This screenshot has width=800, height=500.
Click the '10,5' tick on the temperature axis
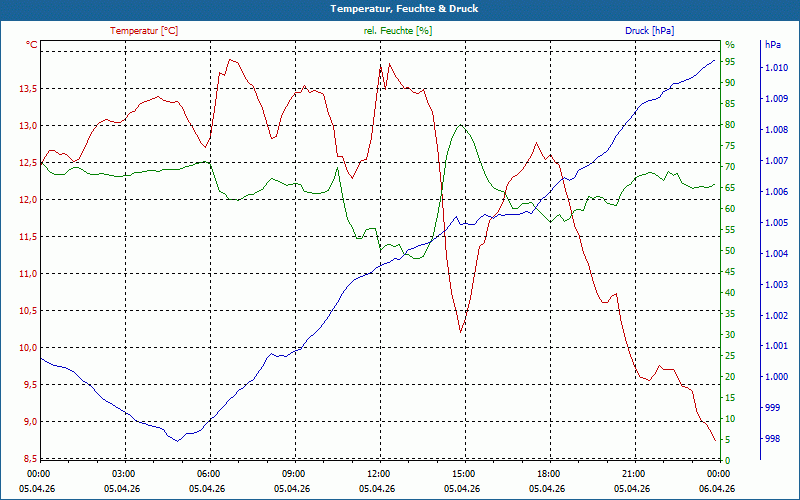(28, 311)
